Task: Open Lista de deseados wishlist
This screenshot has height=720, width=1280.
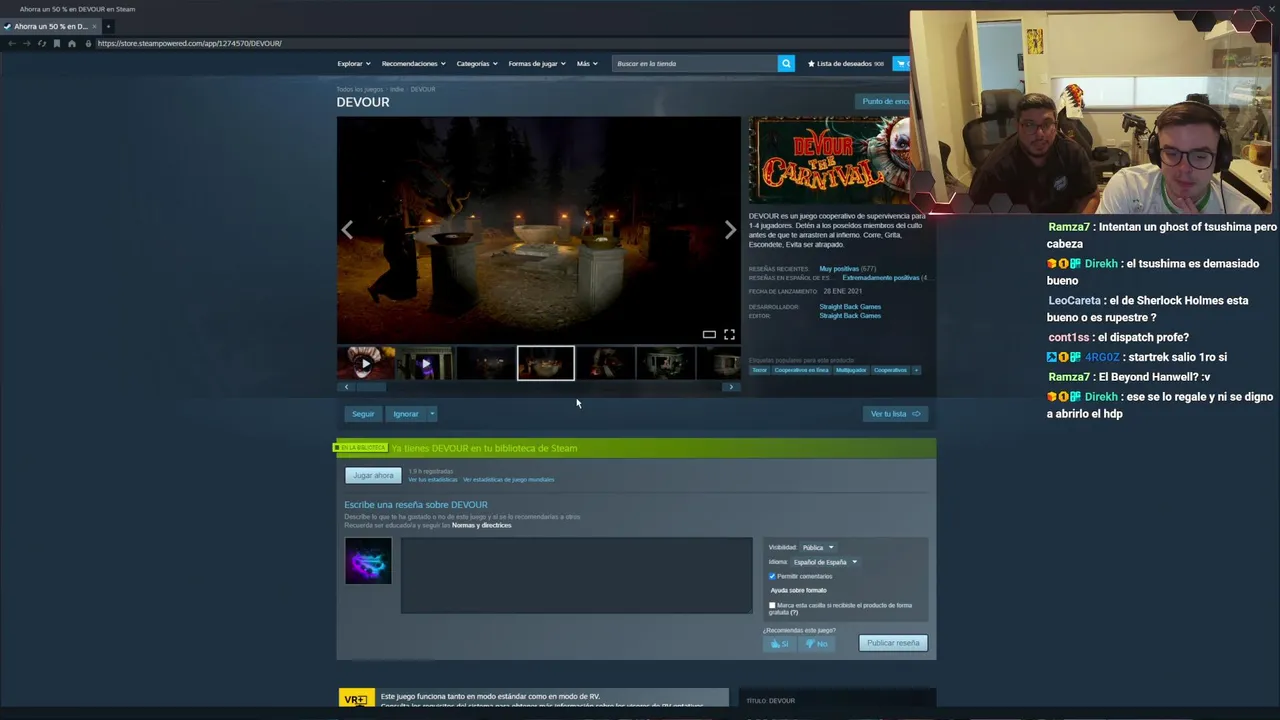Action: 846,63
